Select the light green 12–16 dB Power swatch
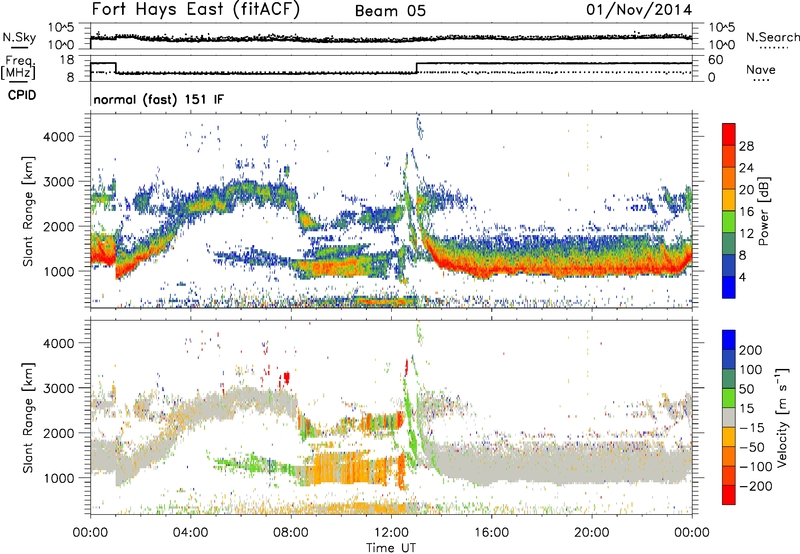 point(729,222)
